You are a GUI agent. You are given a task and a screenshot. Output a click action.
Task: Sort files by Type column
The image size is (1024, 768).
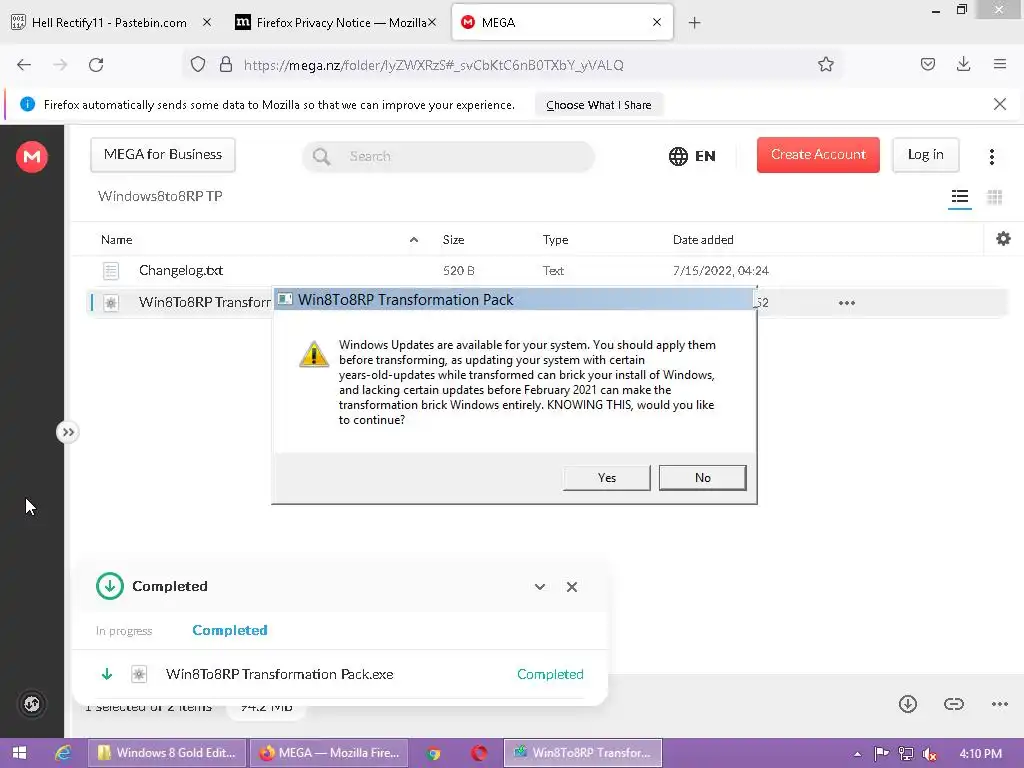coord(555,240)
